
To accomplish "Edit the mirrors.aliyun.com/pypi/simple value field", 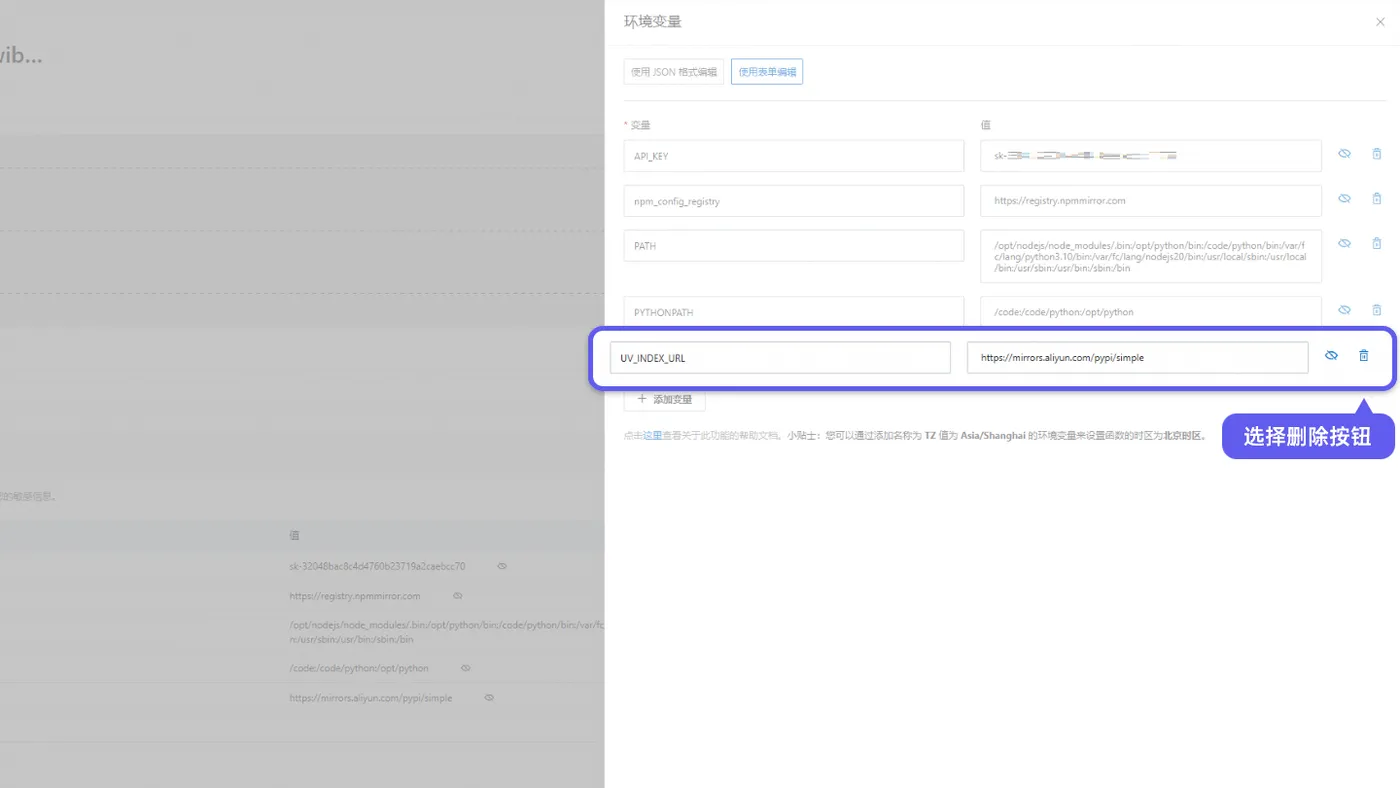I will [1137, 358].
